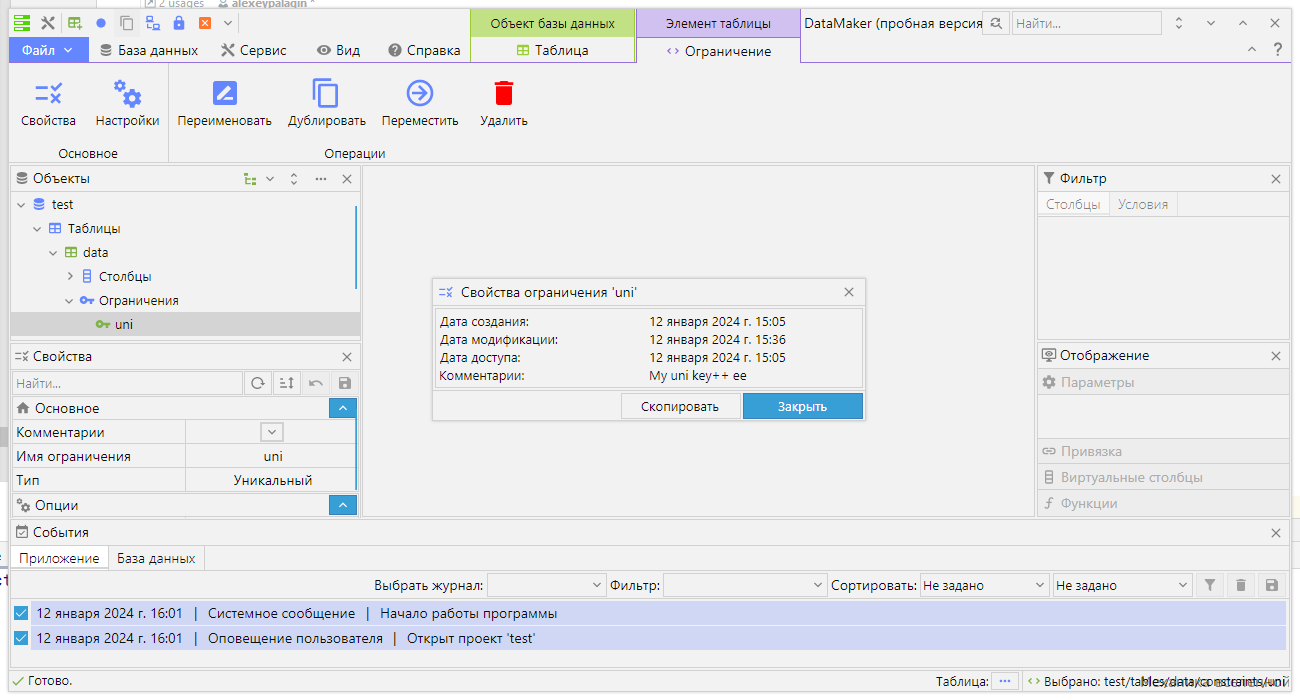1300x700 pixels.
Task: Collapse the test database node
Action: point(21,204)
